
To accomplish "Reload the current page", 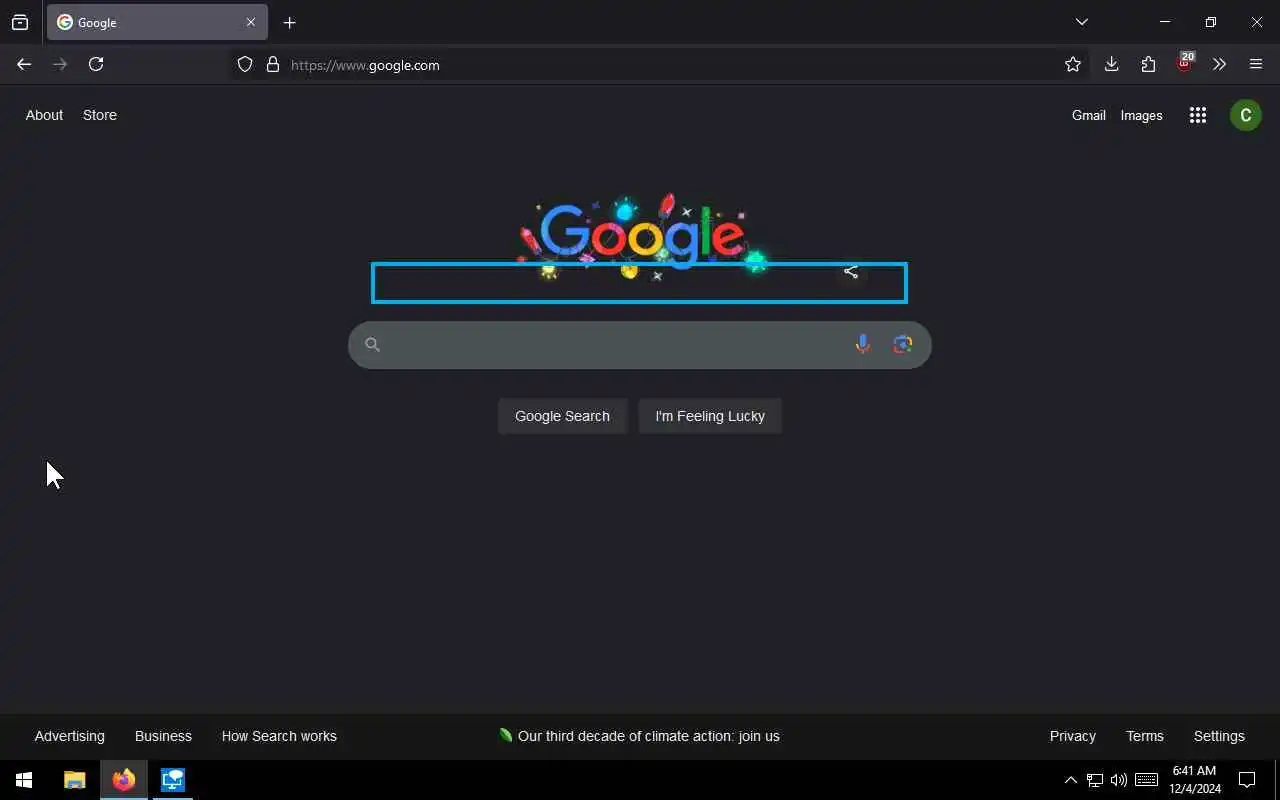I will pyautogui.click(x=96, y=64).
